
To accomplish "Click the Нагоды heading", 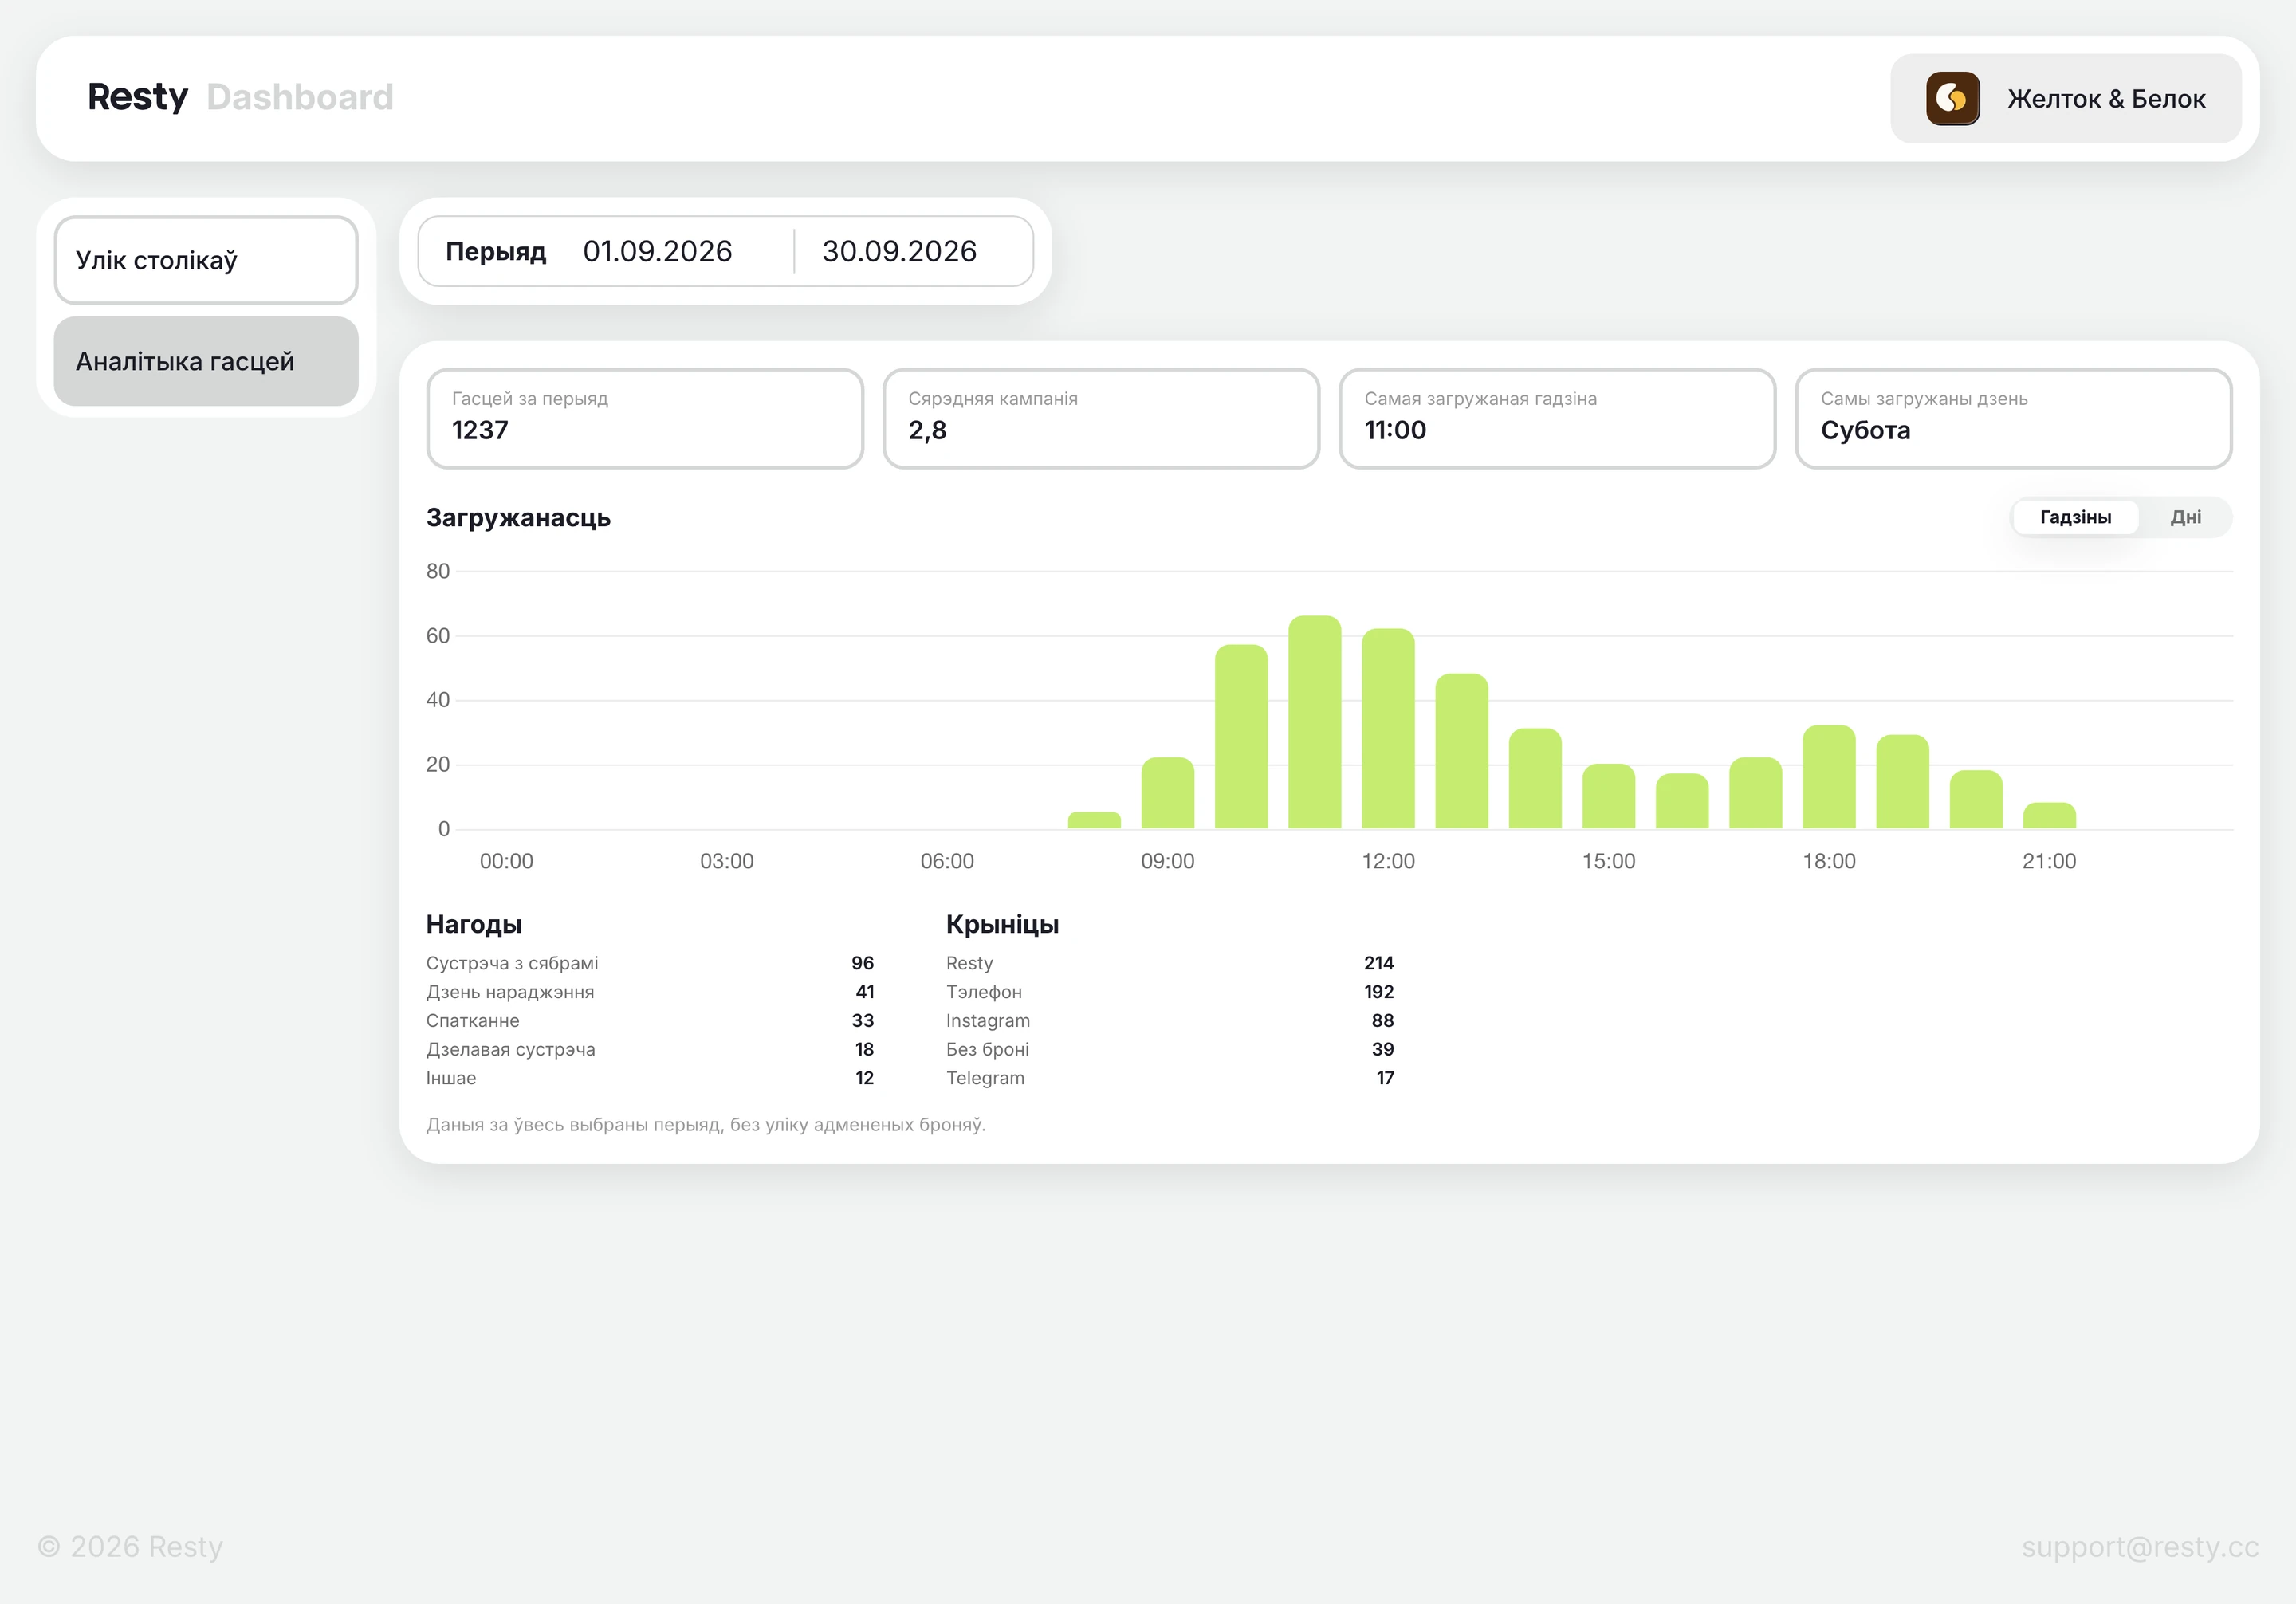I will coord(474,924).
